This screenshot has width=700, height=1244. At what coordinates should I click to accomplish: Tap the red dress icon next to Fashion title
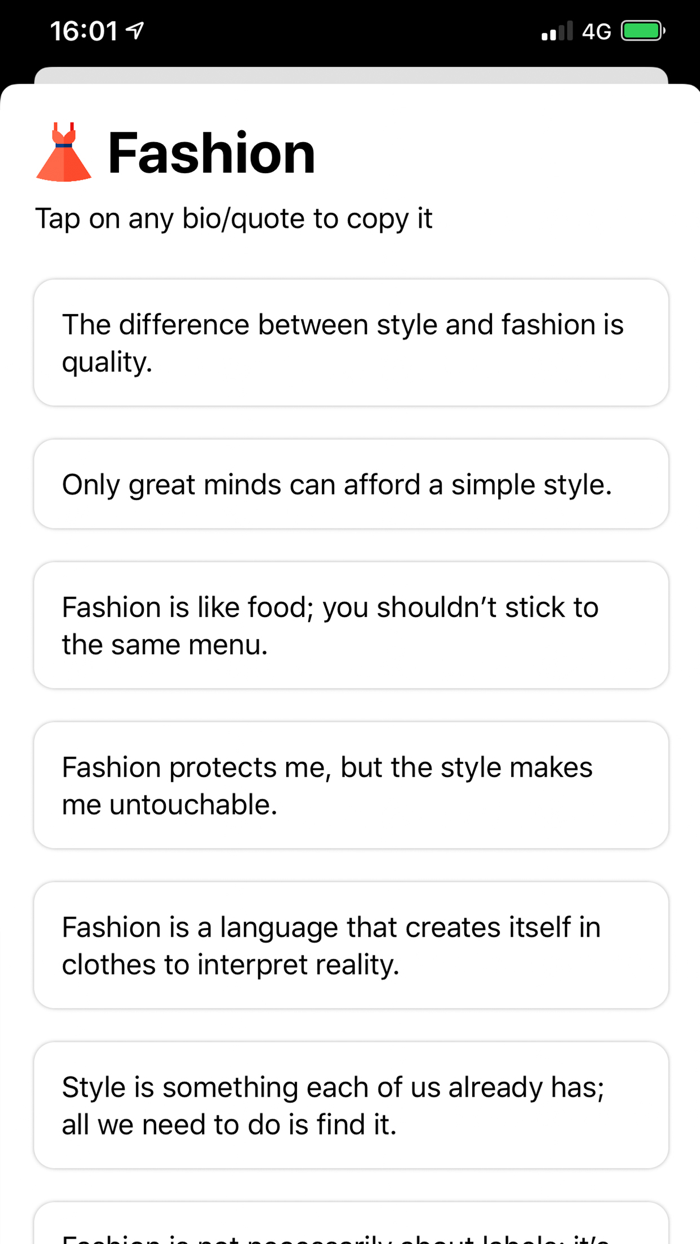[x=63, y=150]
